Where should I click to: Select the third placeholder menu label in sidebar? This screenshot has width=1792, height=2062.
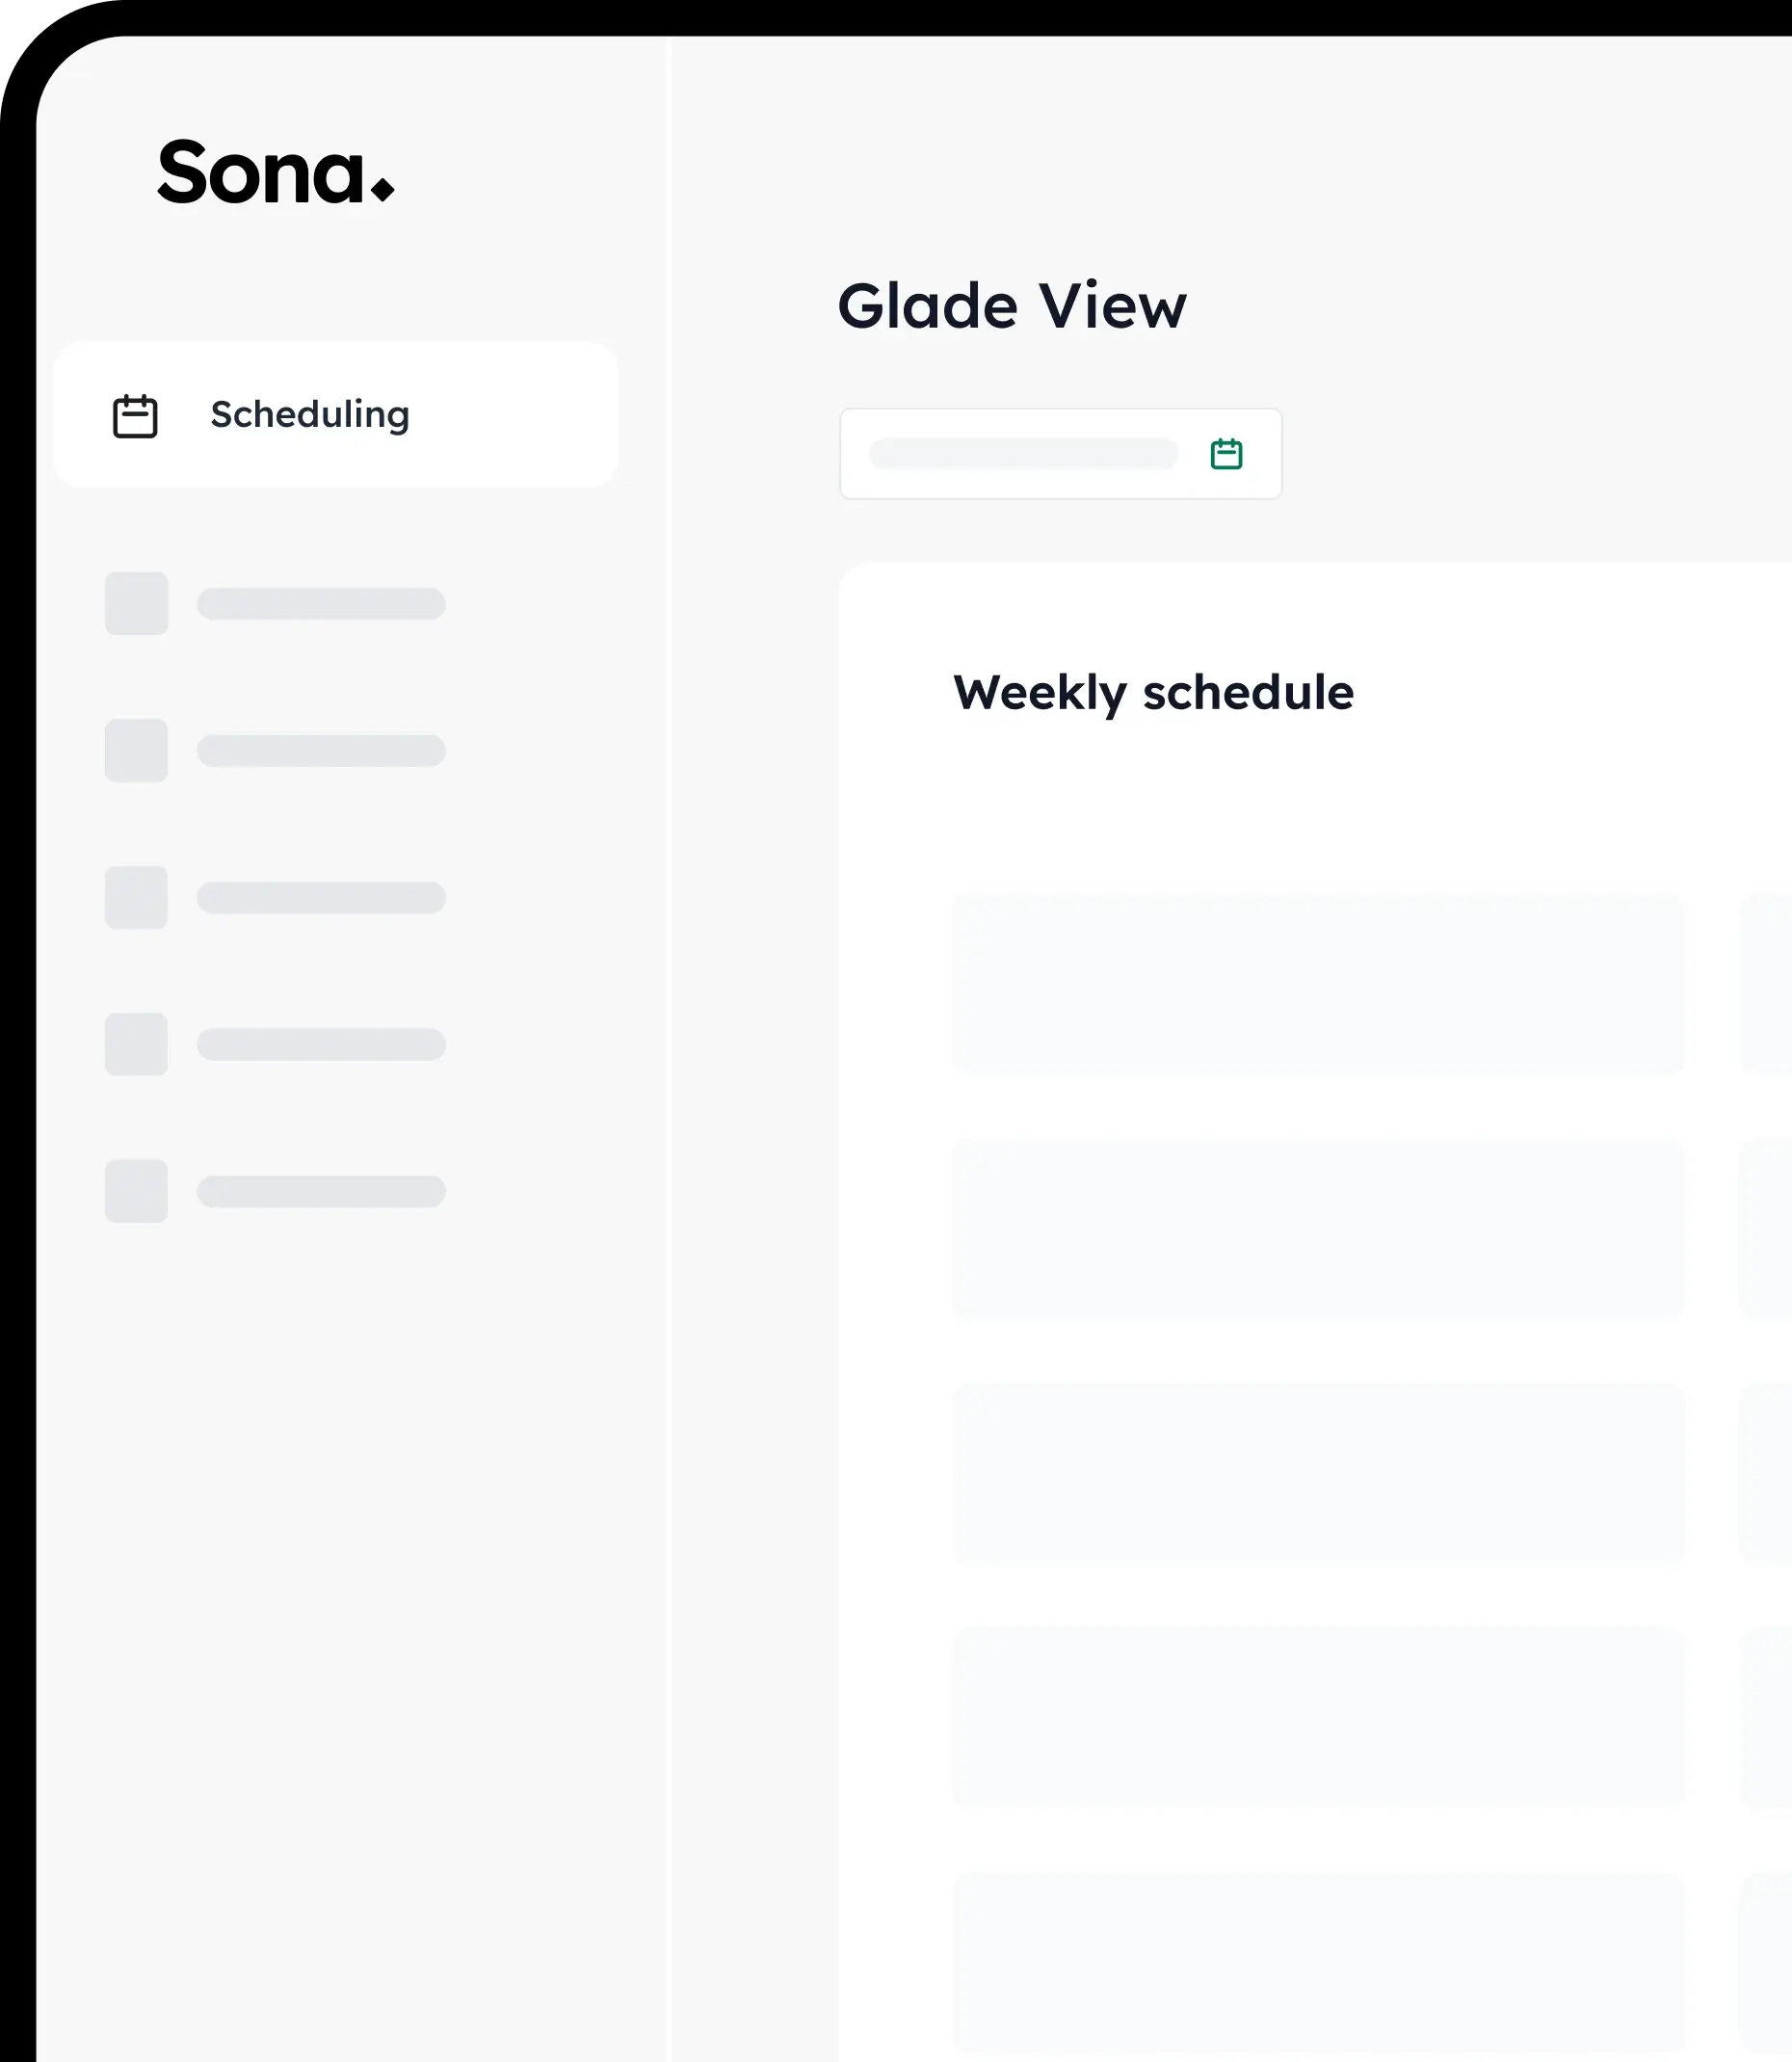tap(321, 898)
